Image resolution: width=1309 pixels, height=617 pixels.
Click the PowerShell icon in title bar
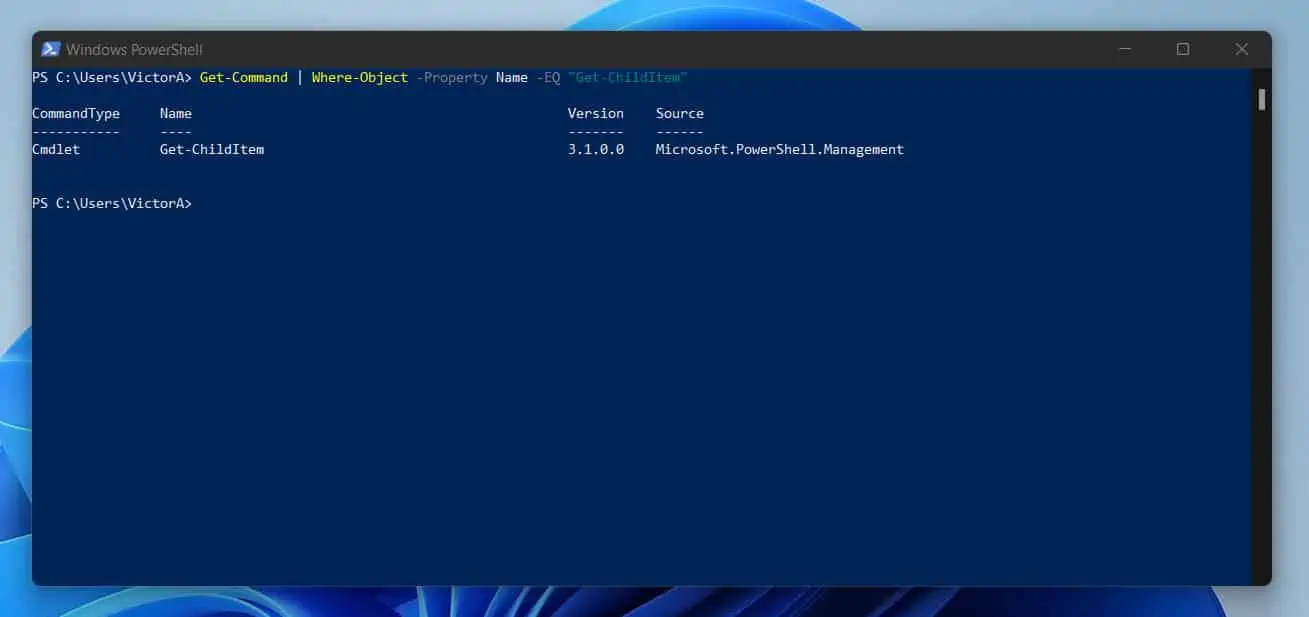pos(50,49)
